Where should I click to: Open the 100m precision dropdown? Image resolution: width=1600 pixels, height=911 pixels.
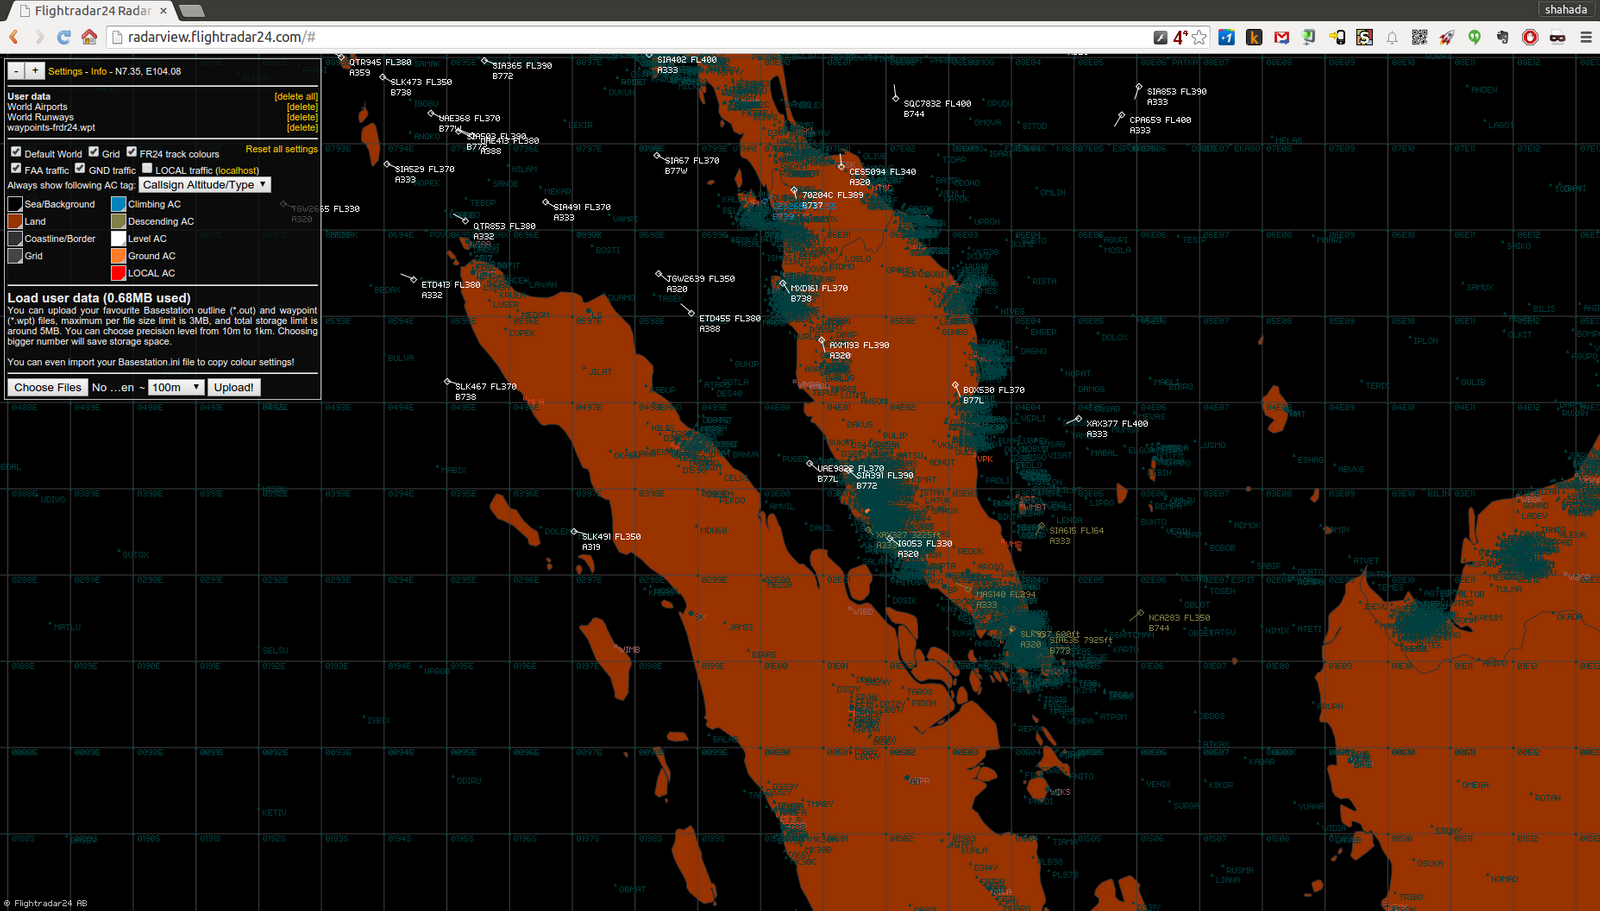tap(176, 387)
